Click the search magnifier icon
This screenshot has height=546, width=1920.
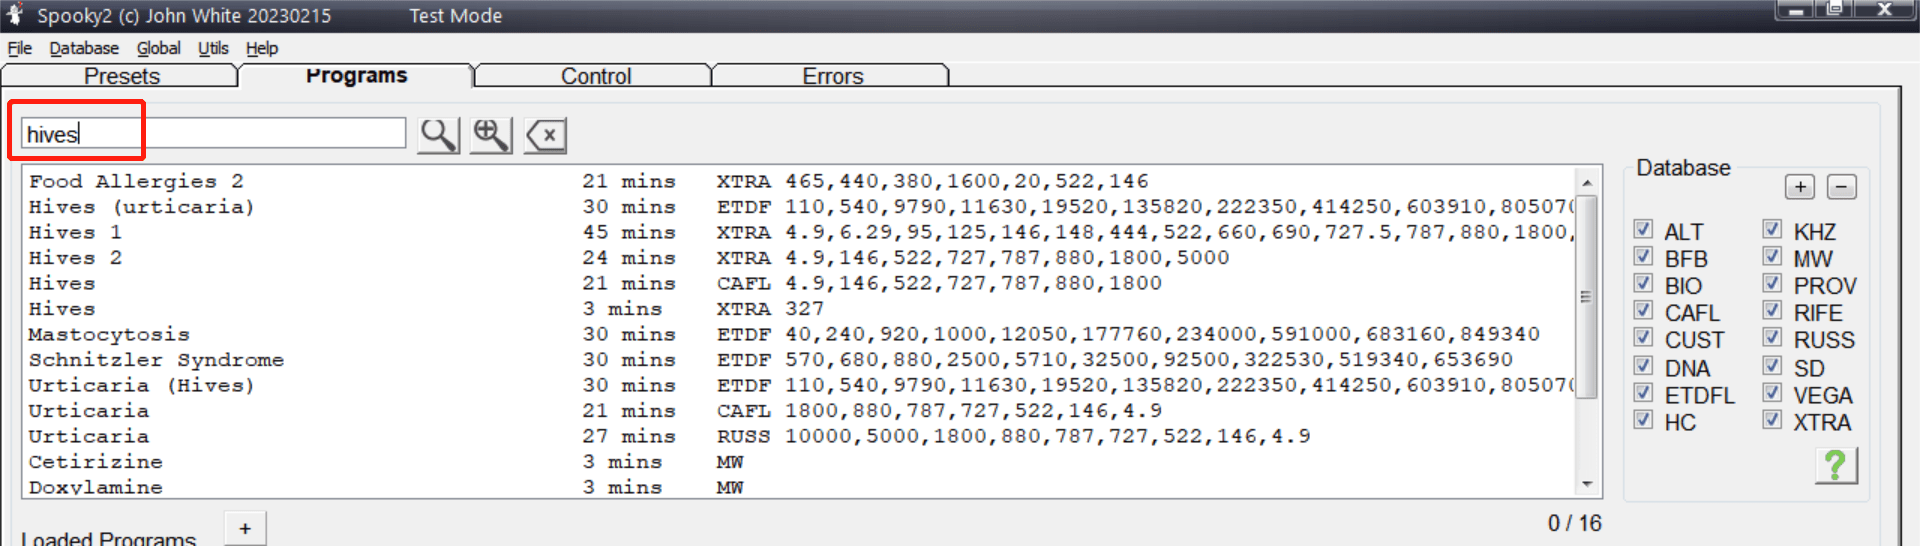pyautogui.click(x=438, y=135)
